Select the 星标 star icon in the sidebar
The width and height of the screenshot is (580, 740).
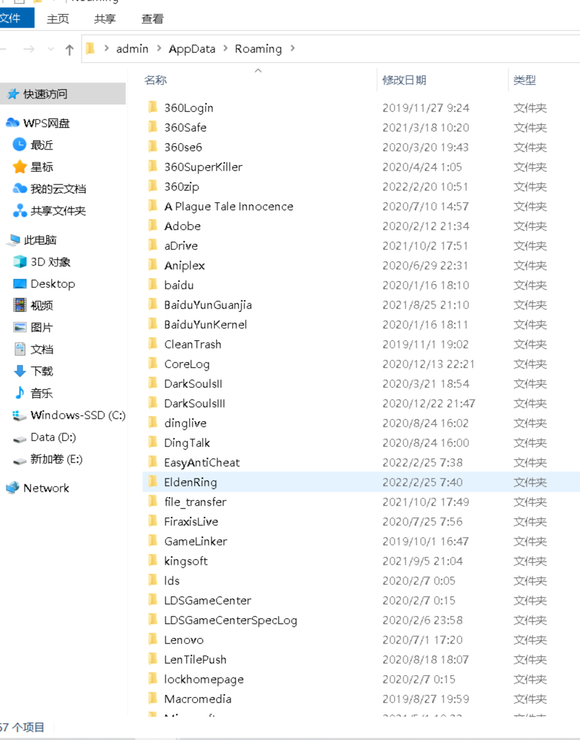[20, 167]
